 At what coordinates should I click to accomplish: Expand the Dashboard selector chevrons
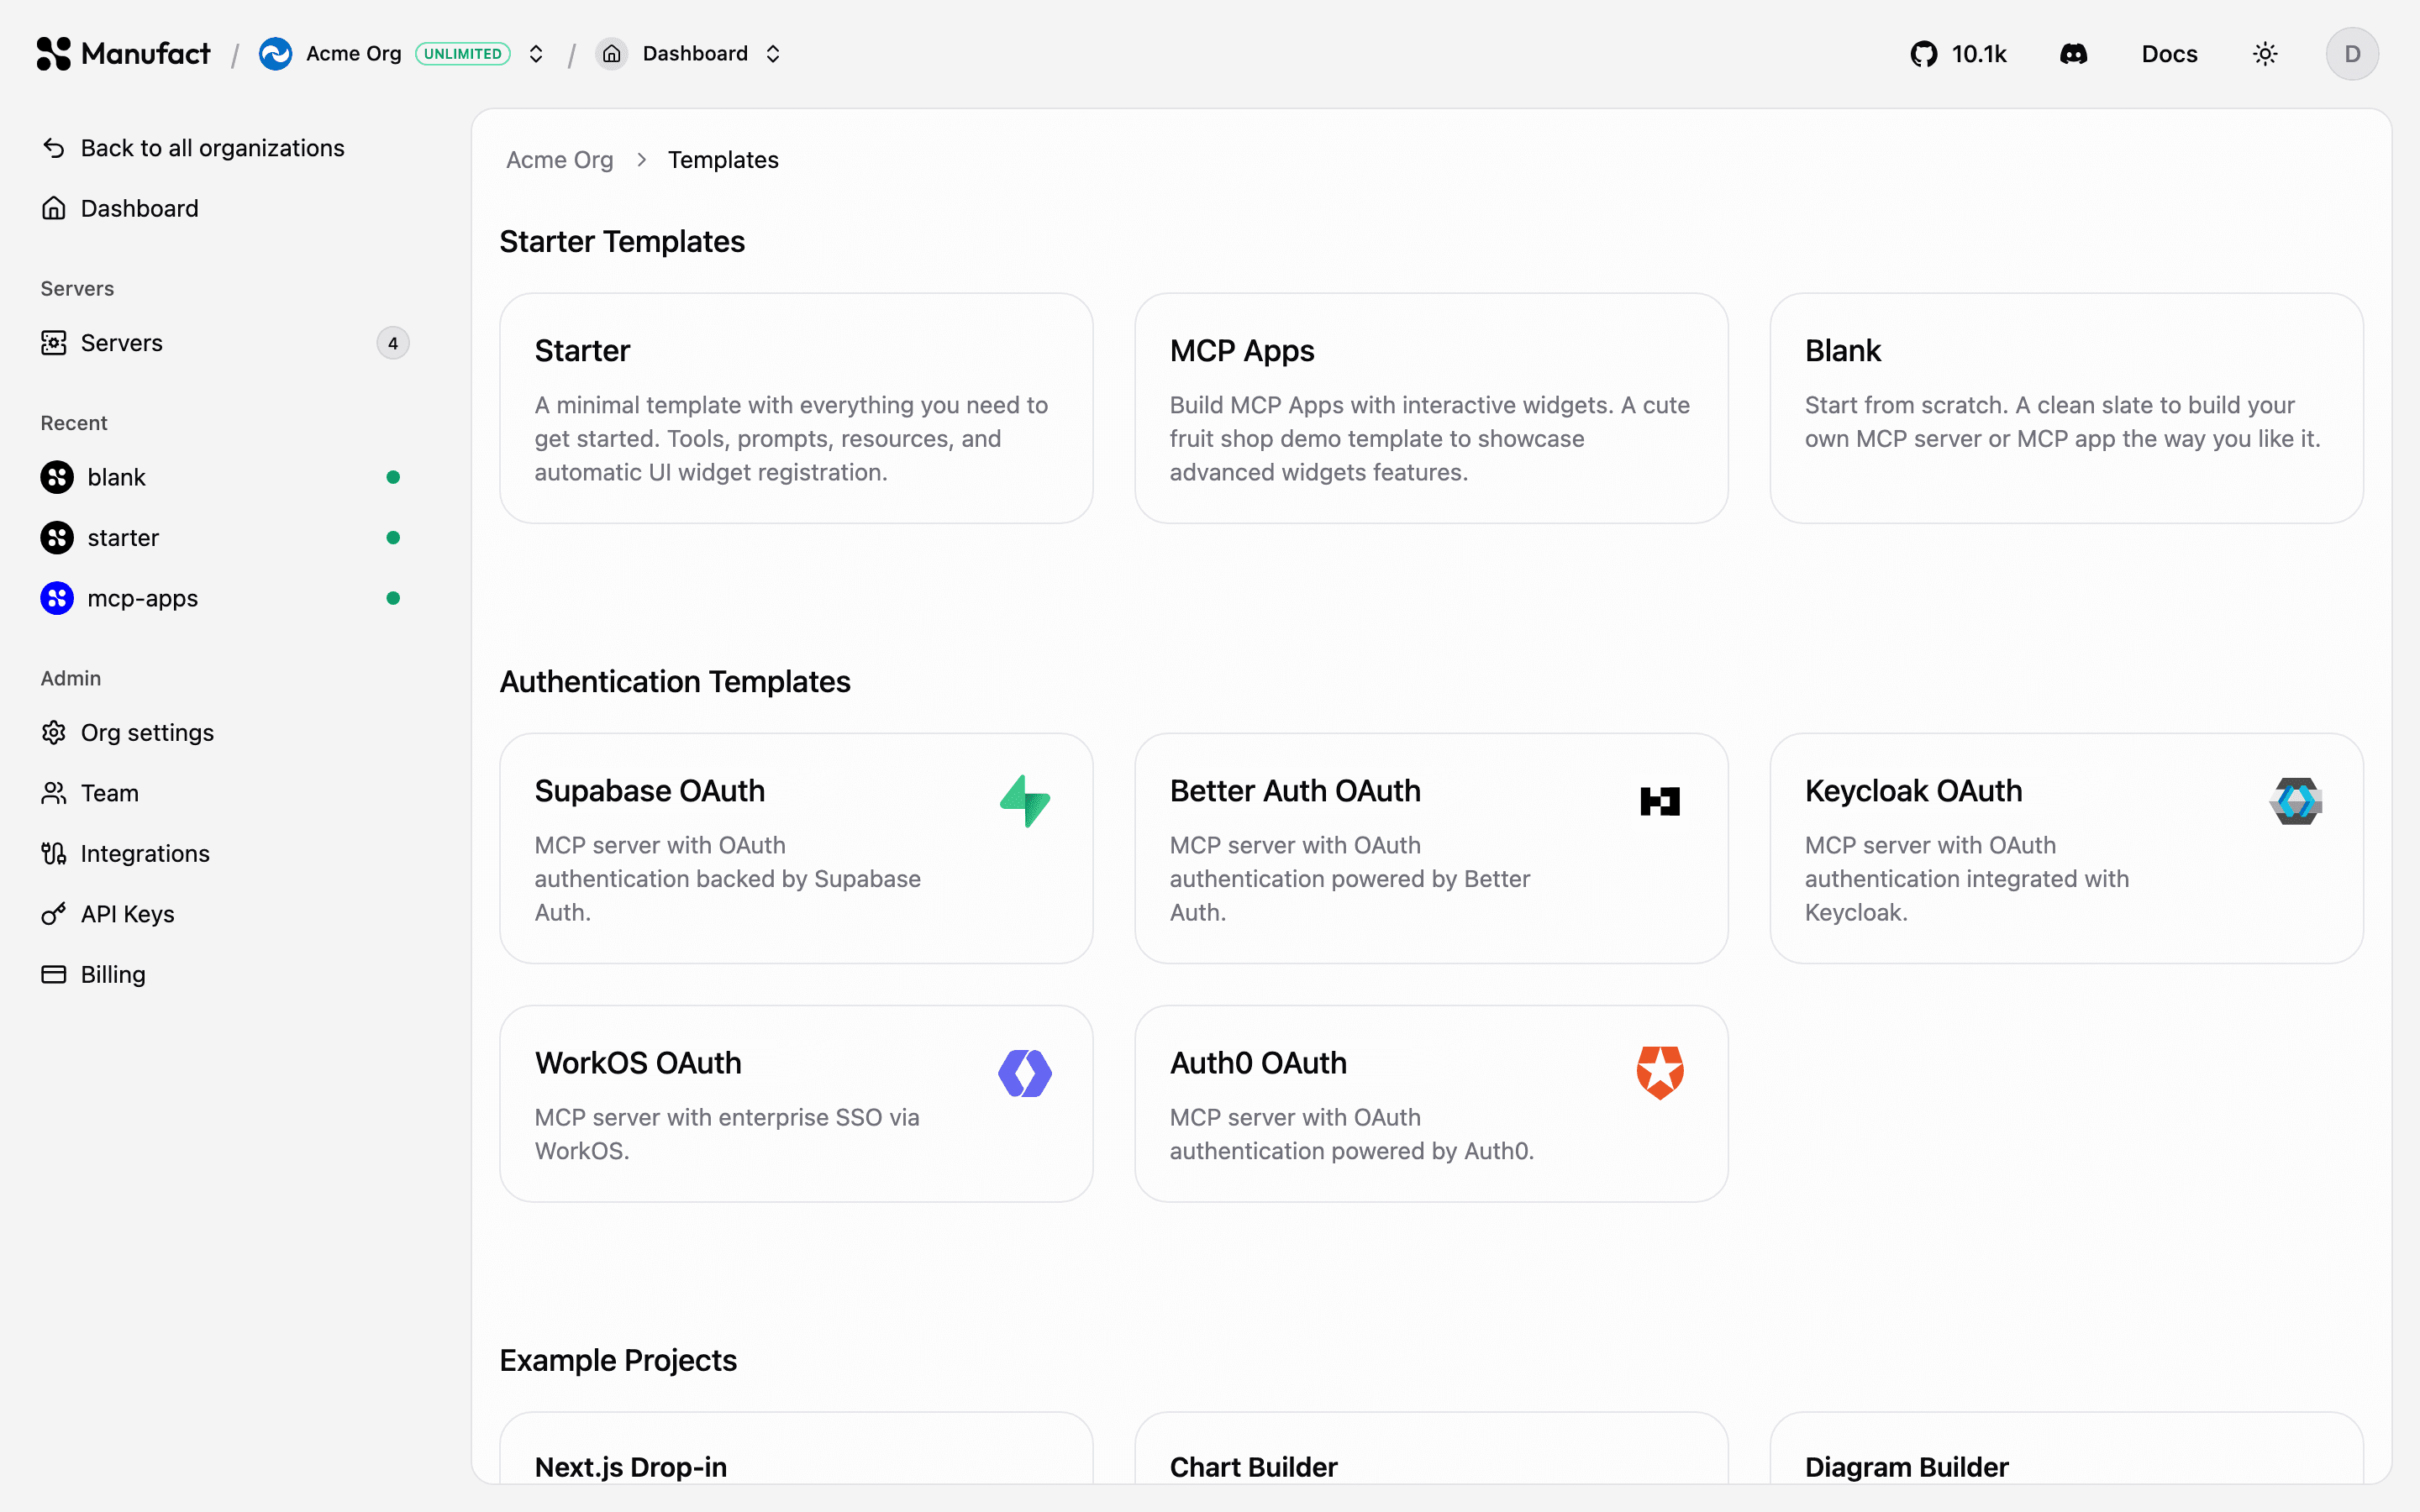pos(773,54)
